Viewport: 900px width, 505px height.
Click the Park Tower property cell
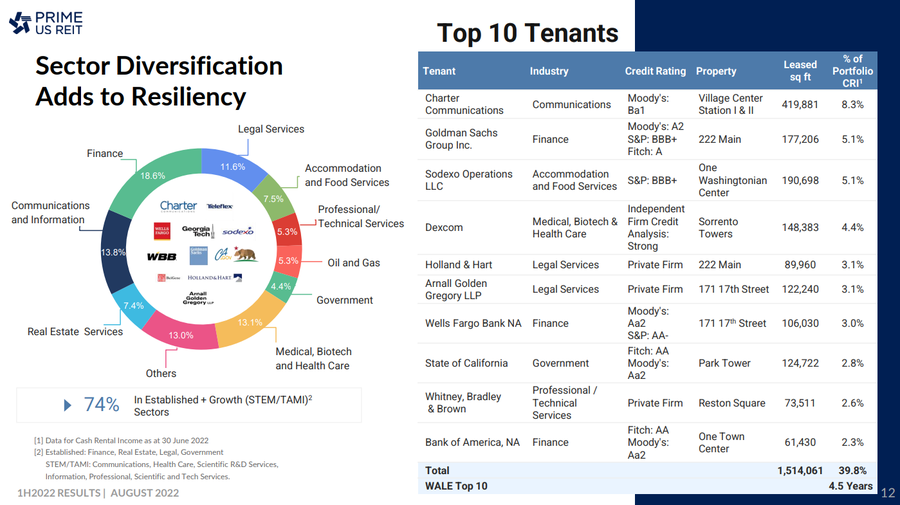pos(724,363)
